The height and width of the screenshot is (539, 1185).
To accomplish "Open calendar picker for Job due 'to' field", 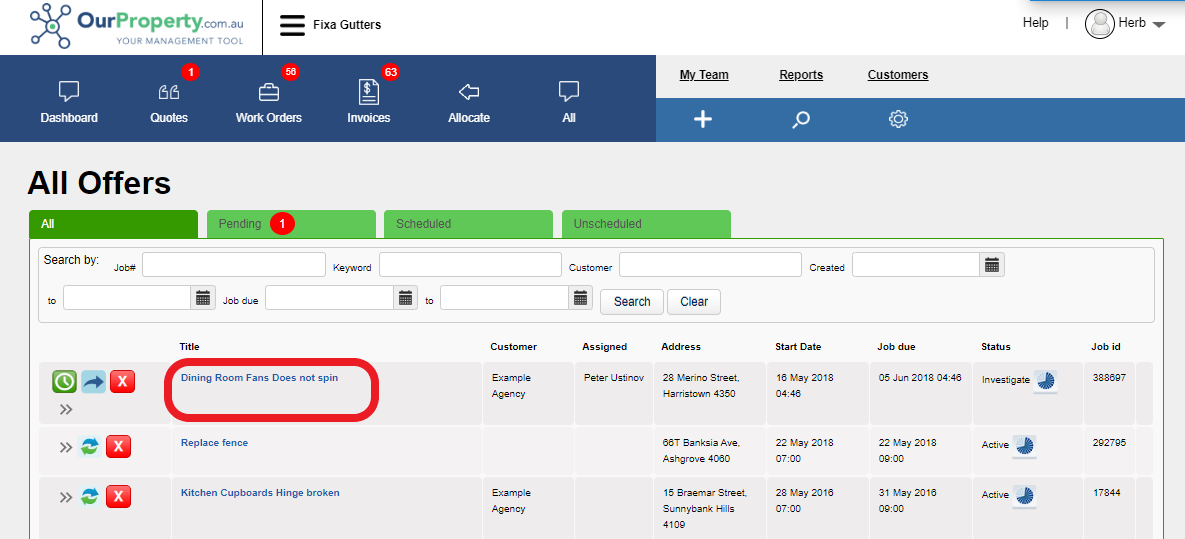I will pyautogui.click(x=580, y=298).
